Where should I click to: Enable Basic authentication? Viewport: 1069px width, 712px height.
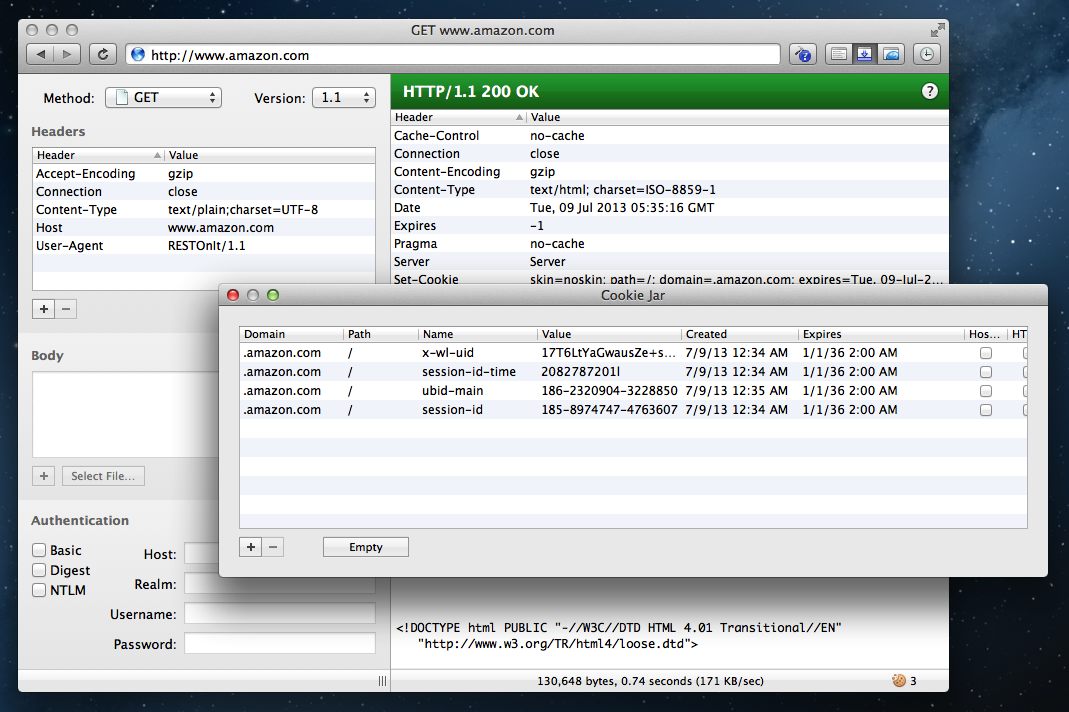pos(39,550)
